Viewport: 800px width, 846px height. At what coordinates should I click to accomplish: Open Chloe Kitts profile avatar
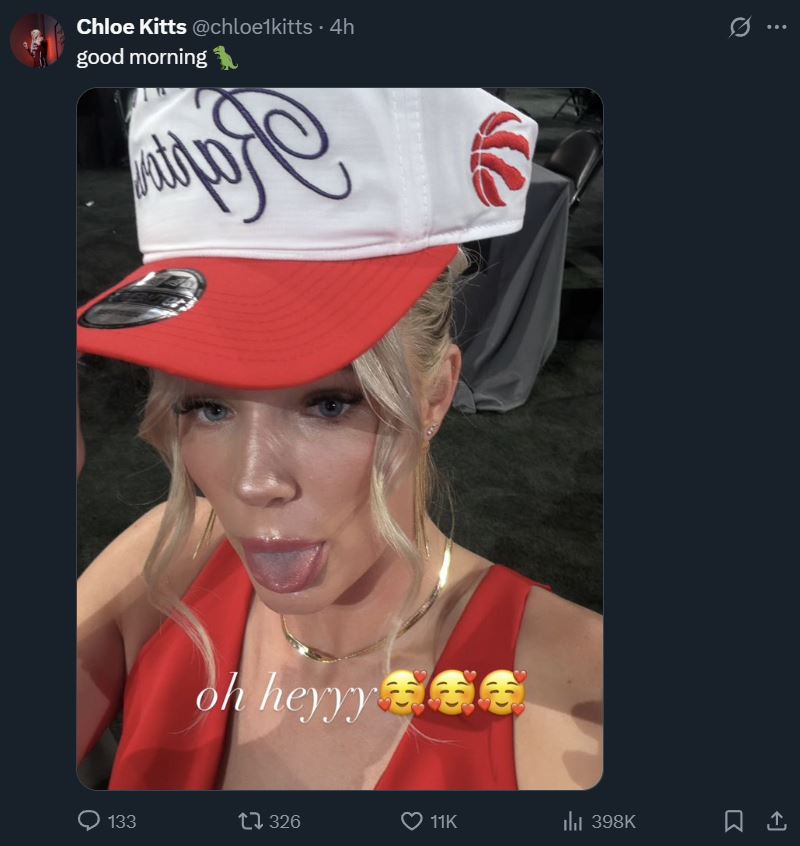(37, 40)
